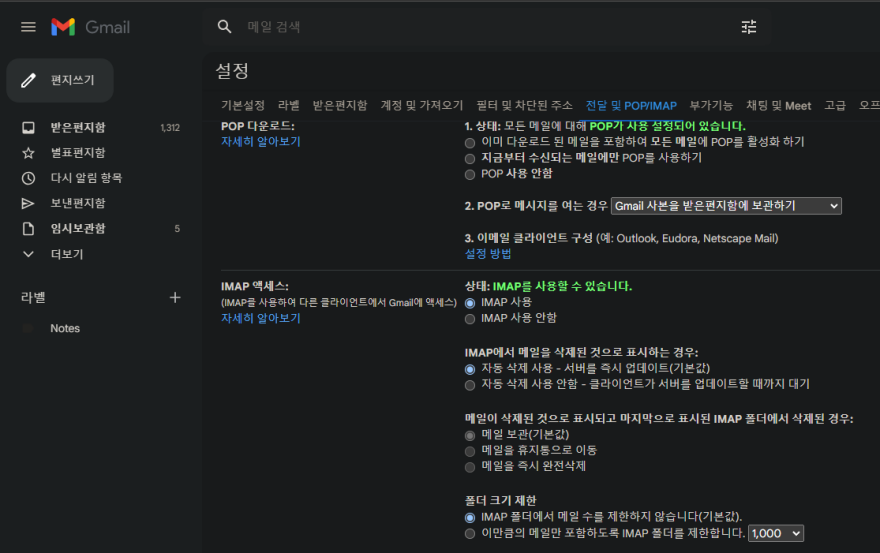Screen dimensions: 880x553
Task: Open 전달 및 POP/IMAP tab
Action: tap(631, 106)
